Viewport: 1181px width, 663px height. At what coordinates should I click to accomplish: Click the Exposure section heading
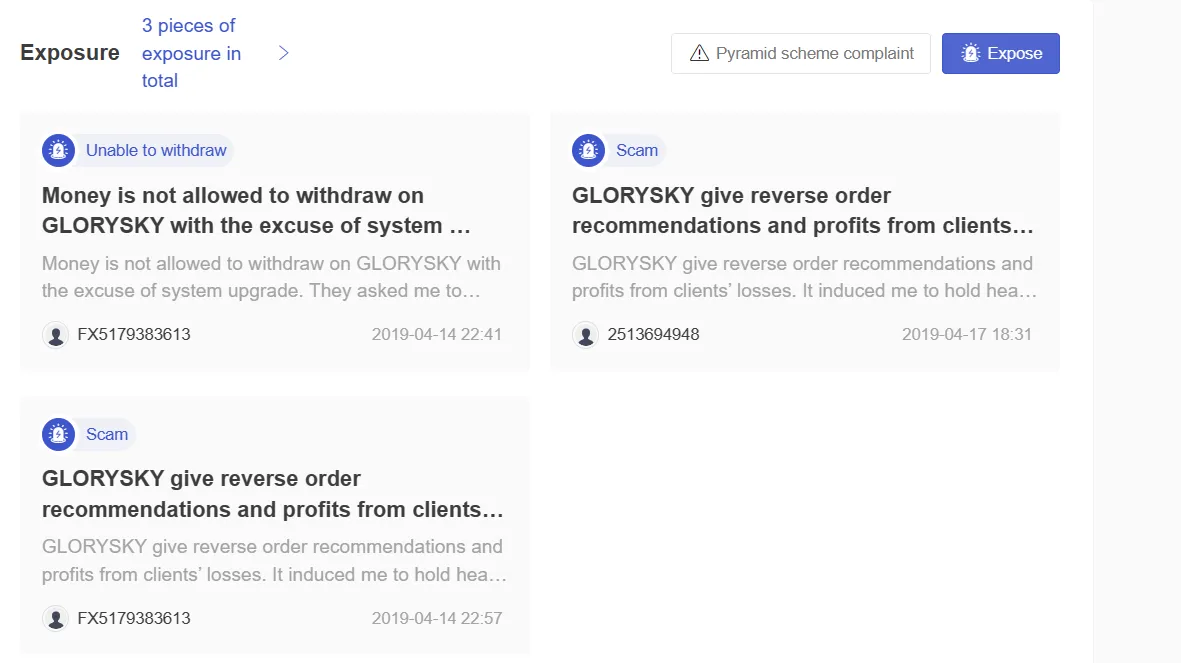[x=70, y=53]
